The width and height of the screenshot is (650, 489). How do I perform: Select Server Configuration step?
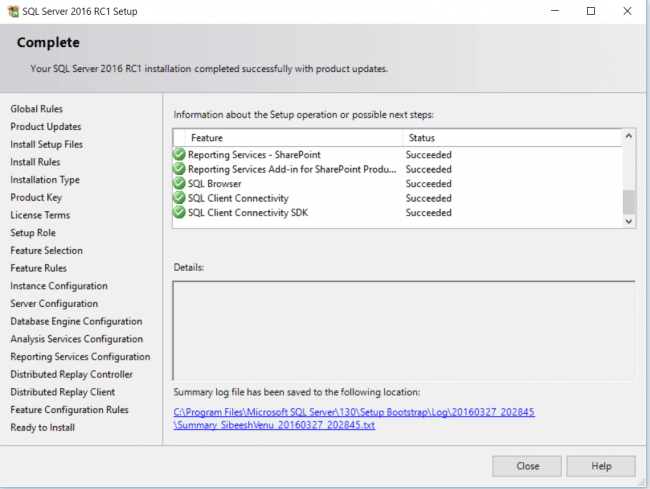point(54,304)
